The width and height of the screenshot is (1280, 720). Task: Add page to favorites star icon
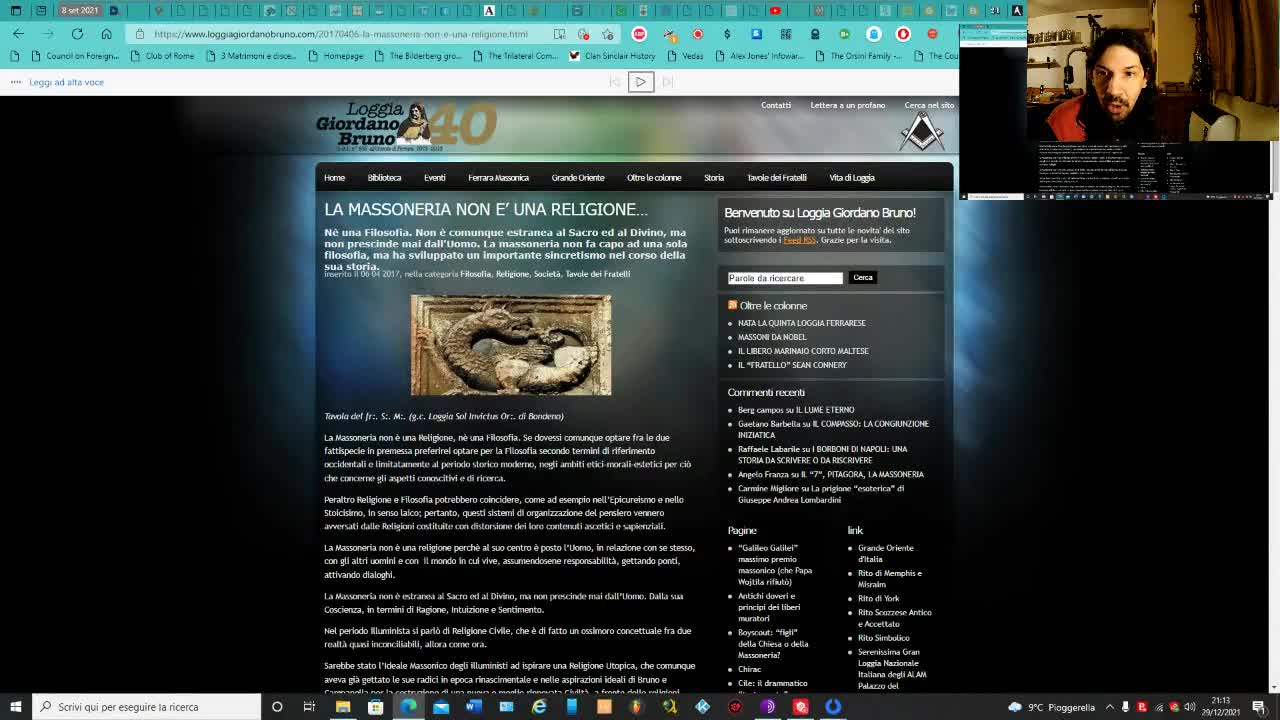tap(607, 34)
